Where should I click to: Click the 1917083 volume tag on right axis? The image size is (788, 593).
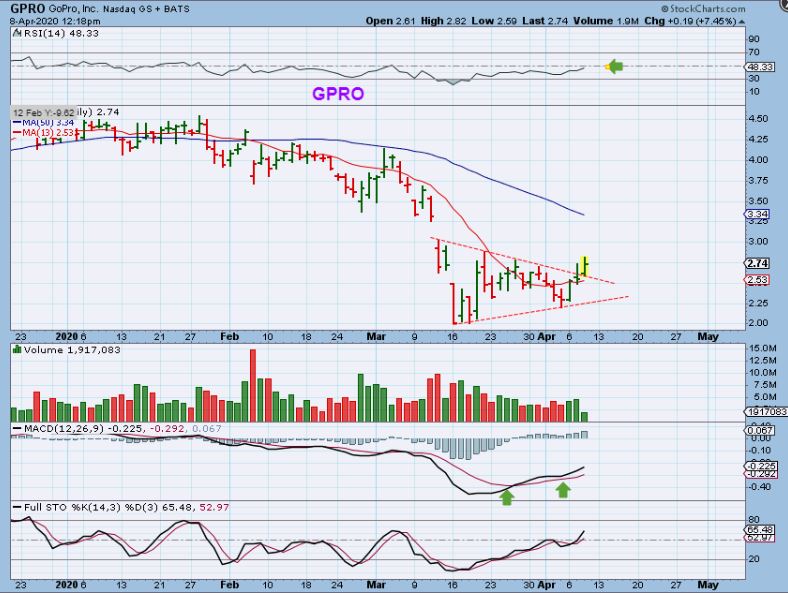coord(765,412)
